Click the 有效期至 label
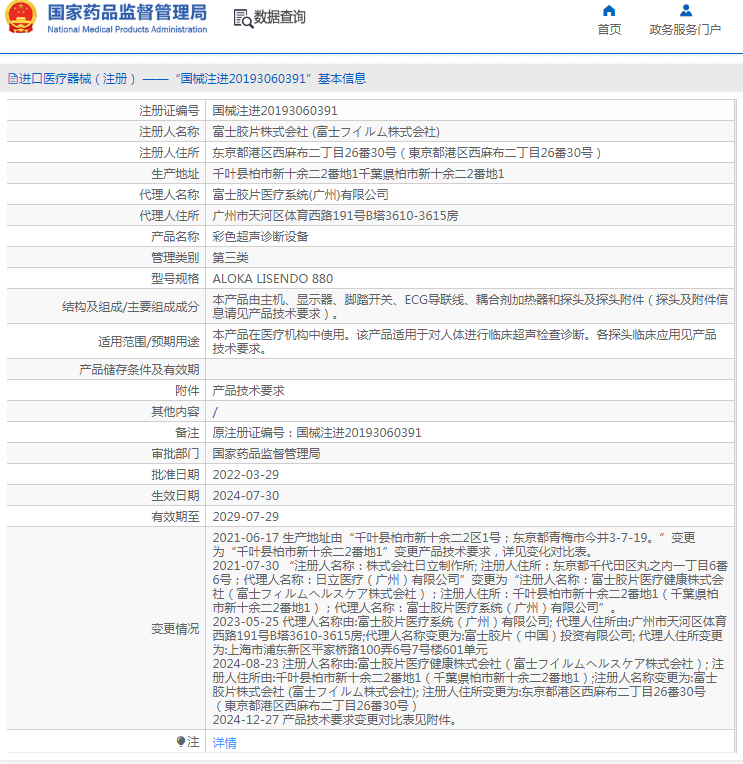The image size is (743, 764). tap(175, 516)
